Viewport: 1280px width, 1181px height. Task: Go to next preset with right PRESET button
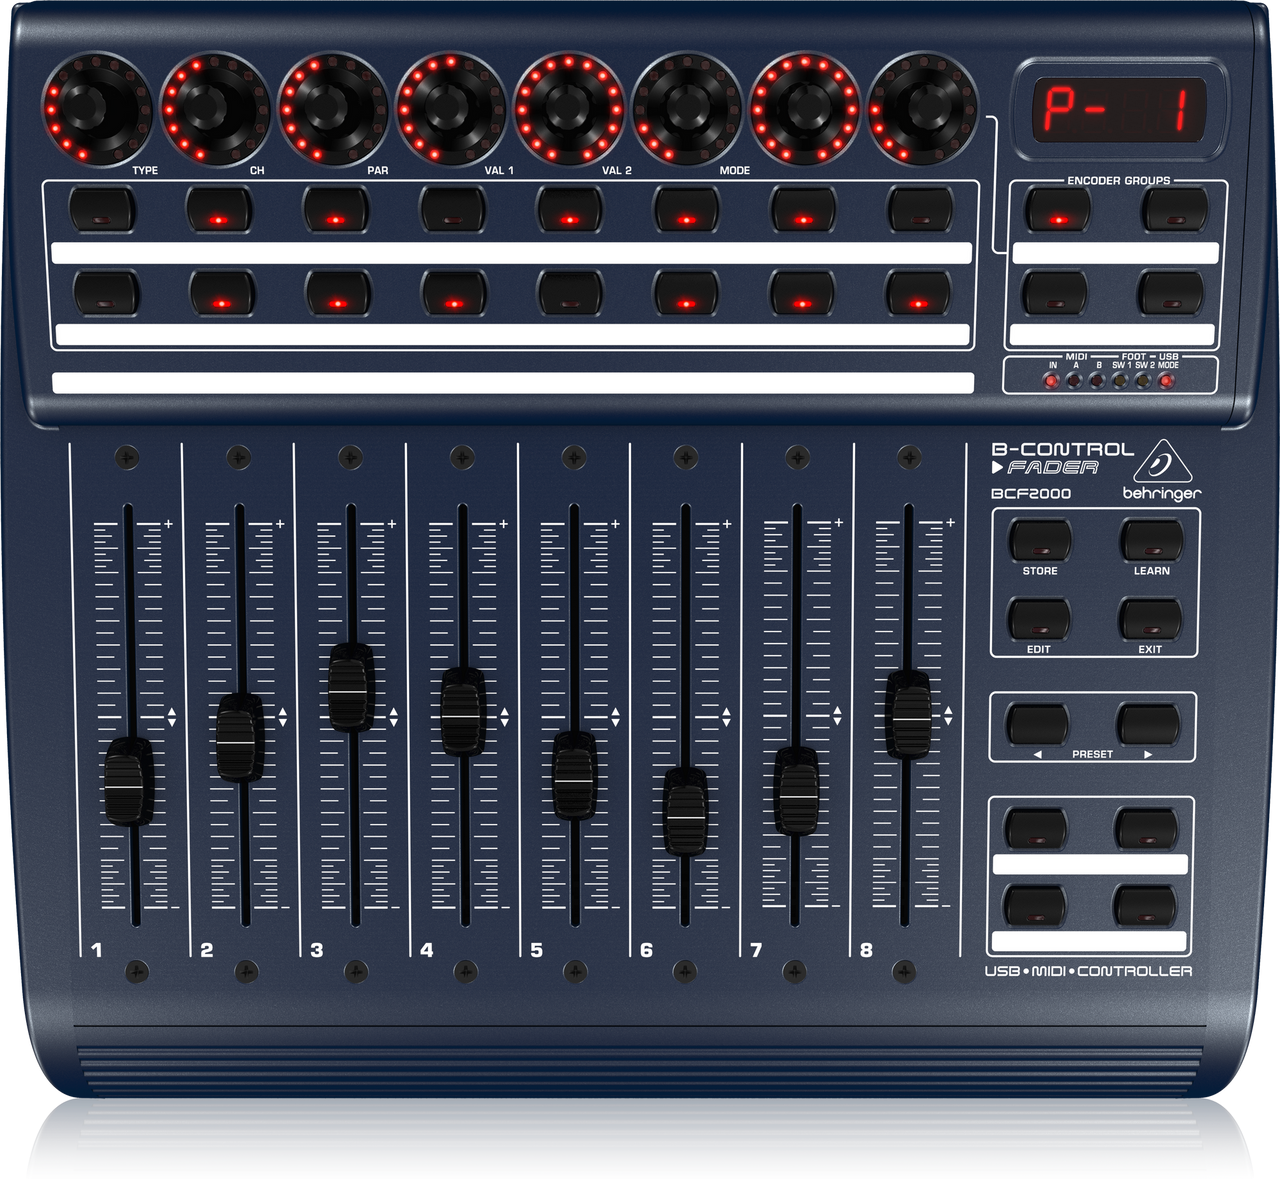click(x=1149, y=725)
